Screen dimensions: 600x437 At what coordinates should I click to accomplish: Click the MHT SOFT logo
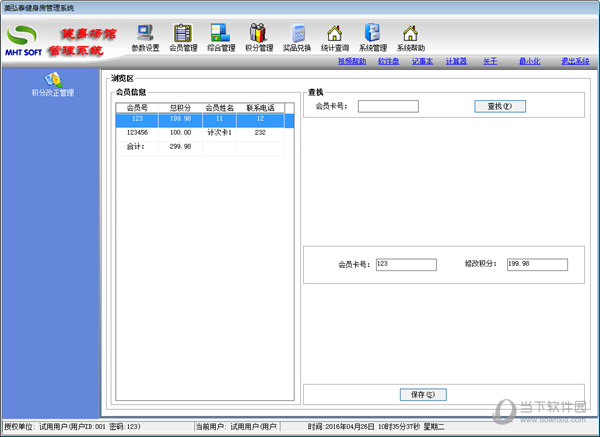pyautogui.click(x=23, y=41)
